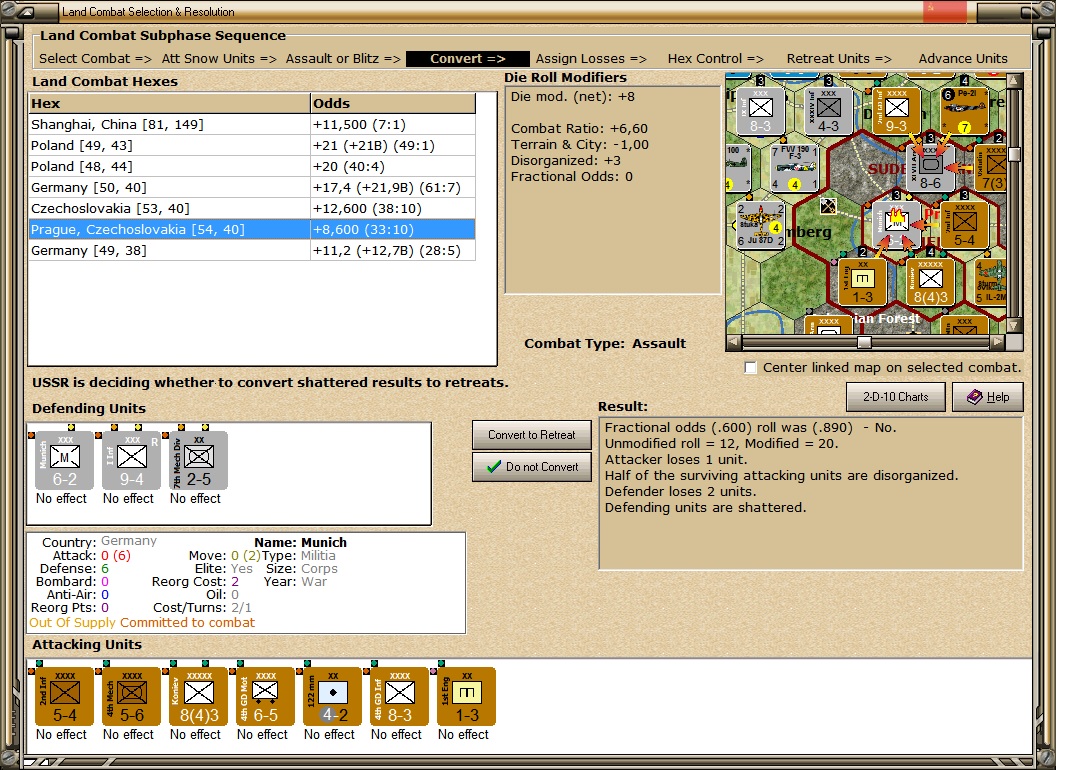Viewport: 1081px width, 770px height.
Task: Click the IL-2M aircraft counter on map
Action: point(991,282)
